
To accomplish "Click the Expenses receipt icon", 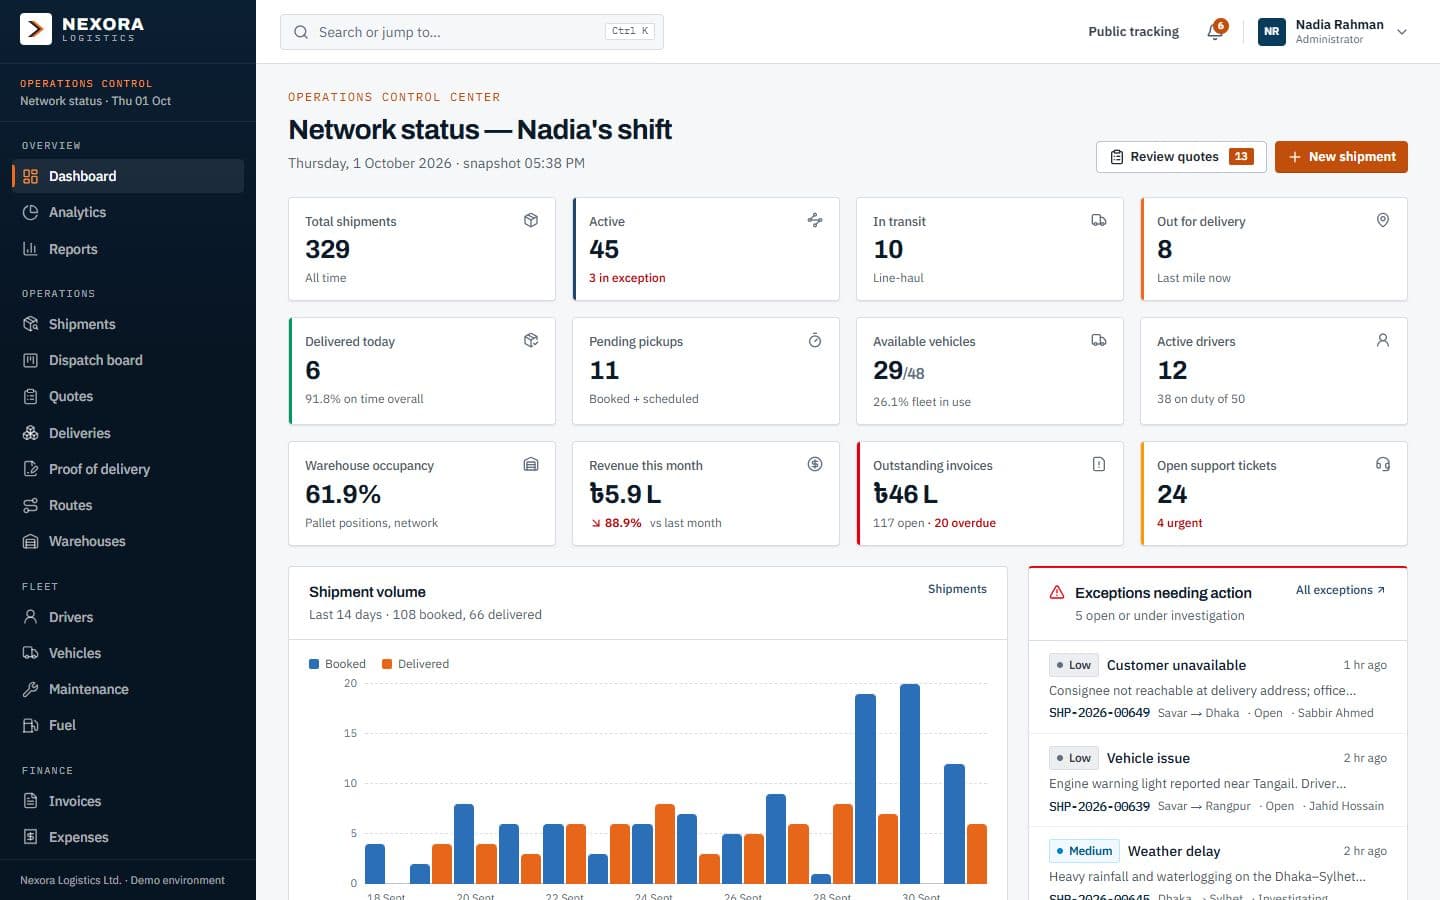I will pos(30,837).
